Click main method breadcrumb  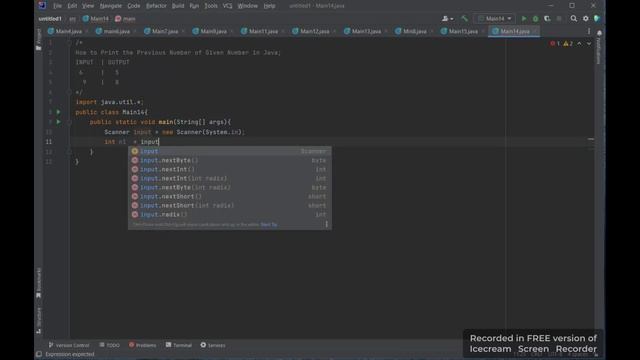click(x=125, y=19)
